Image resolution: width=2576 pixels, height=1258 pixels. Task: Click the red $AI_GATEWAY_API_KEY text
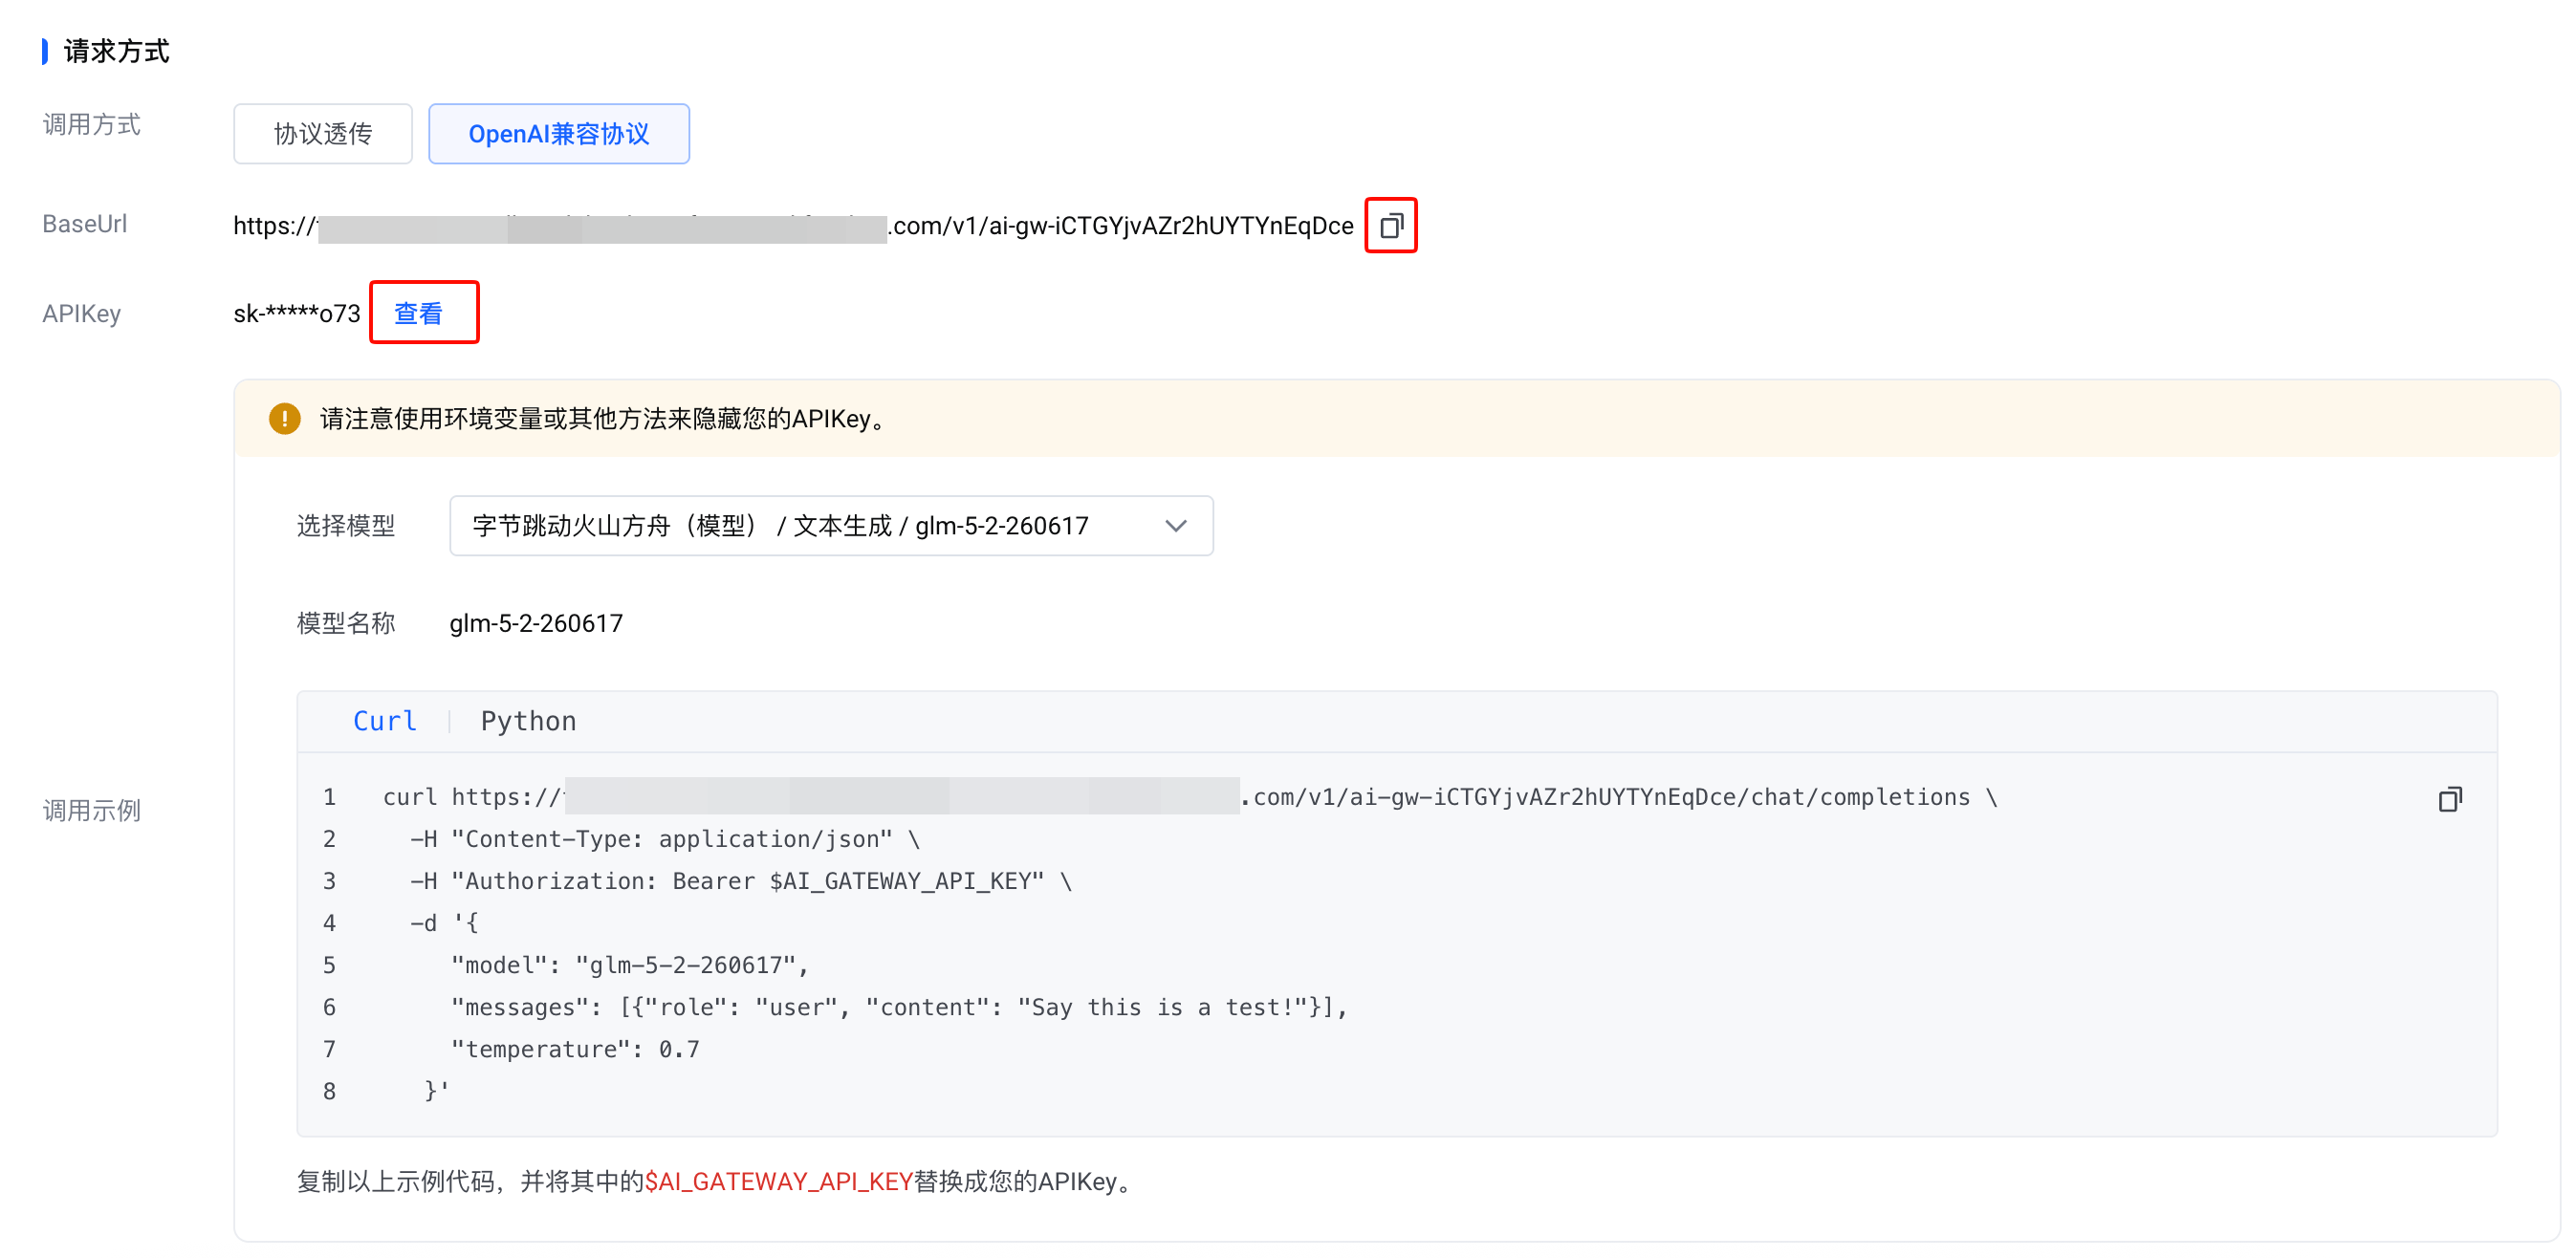tap(779, 1181)
